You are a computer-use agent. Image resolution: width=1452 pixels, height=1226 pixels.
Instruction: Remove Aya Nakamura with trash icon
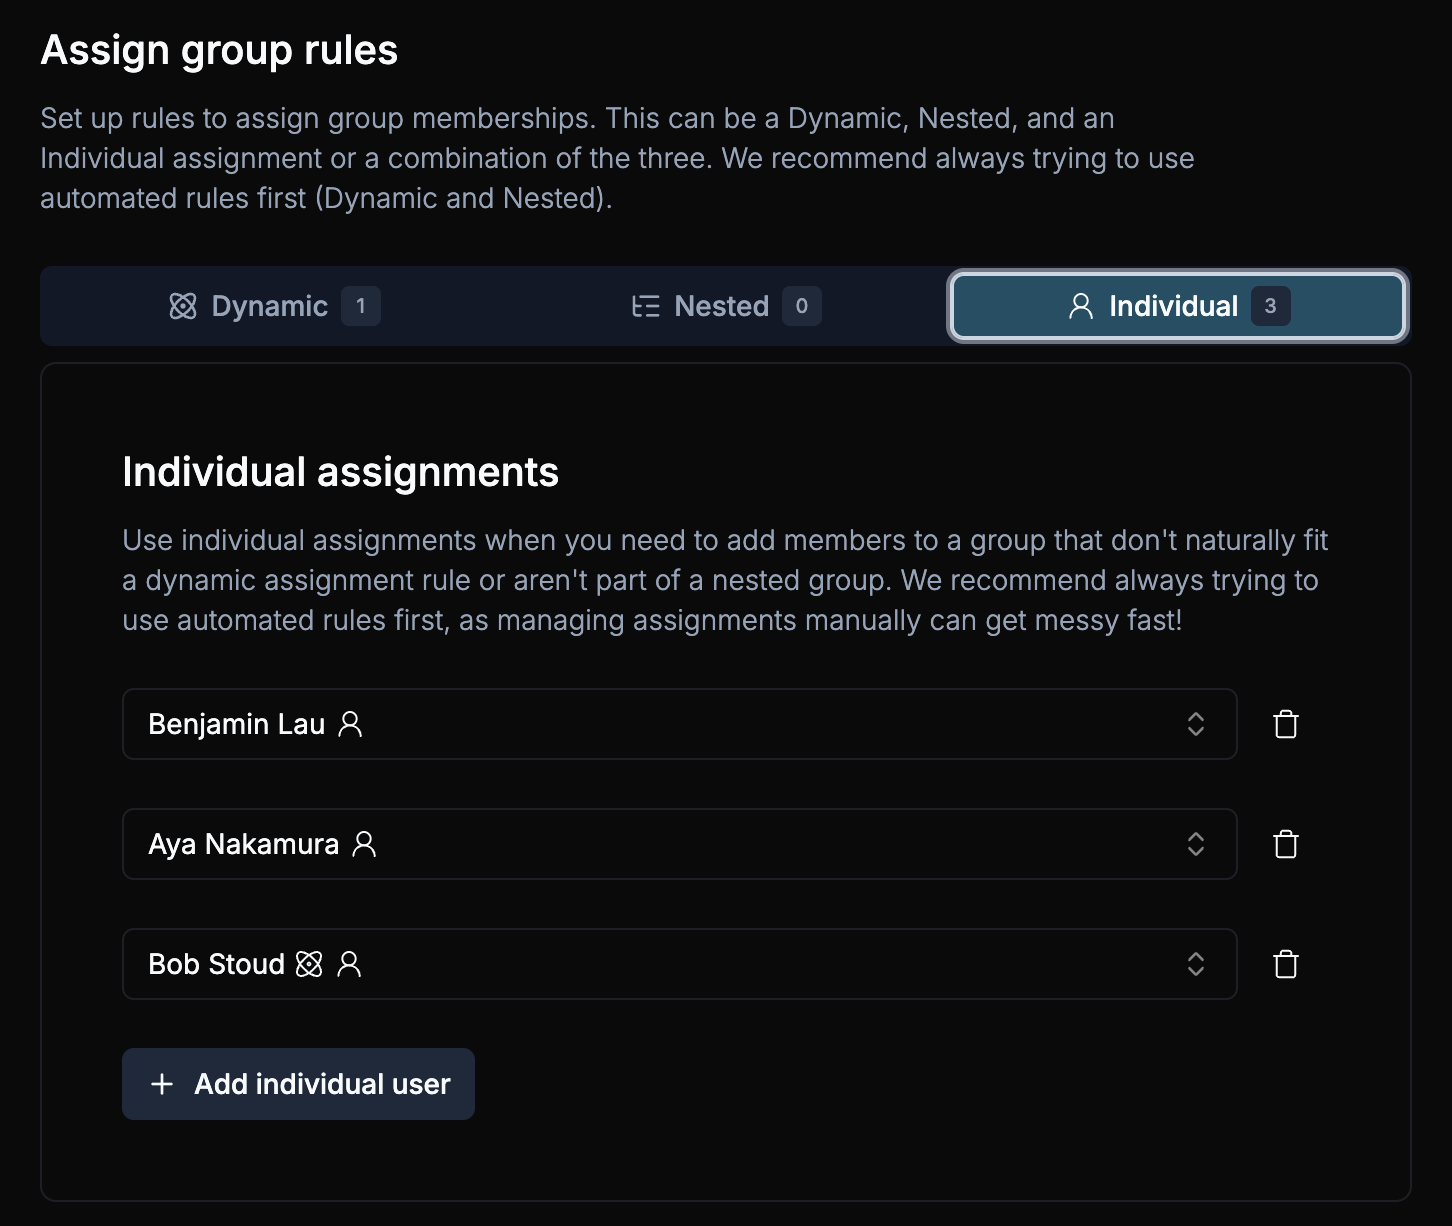pos(1286,844)
